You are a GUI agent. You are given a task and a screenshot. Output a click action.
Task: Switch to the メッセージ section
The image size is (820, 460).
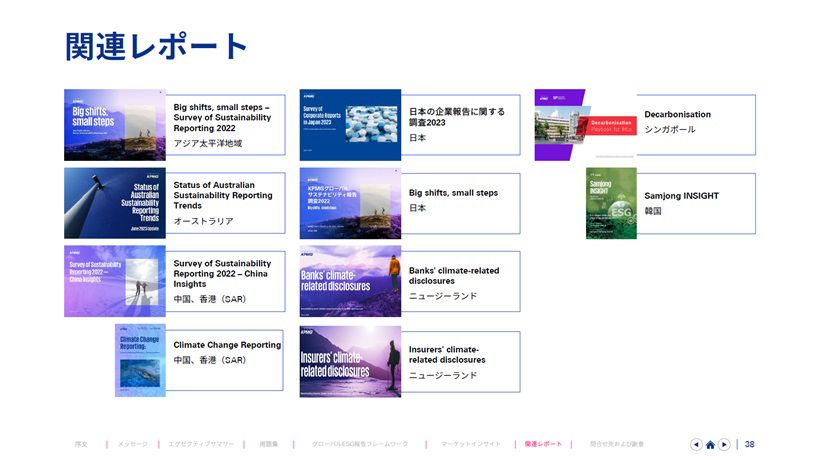[132, 444]
